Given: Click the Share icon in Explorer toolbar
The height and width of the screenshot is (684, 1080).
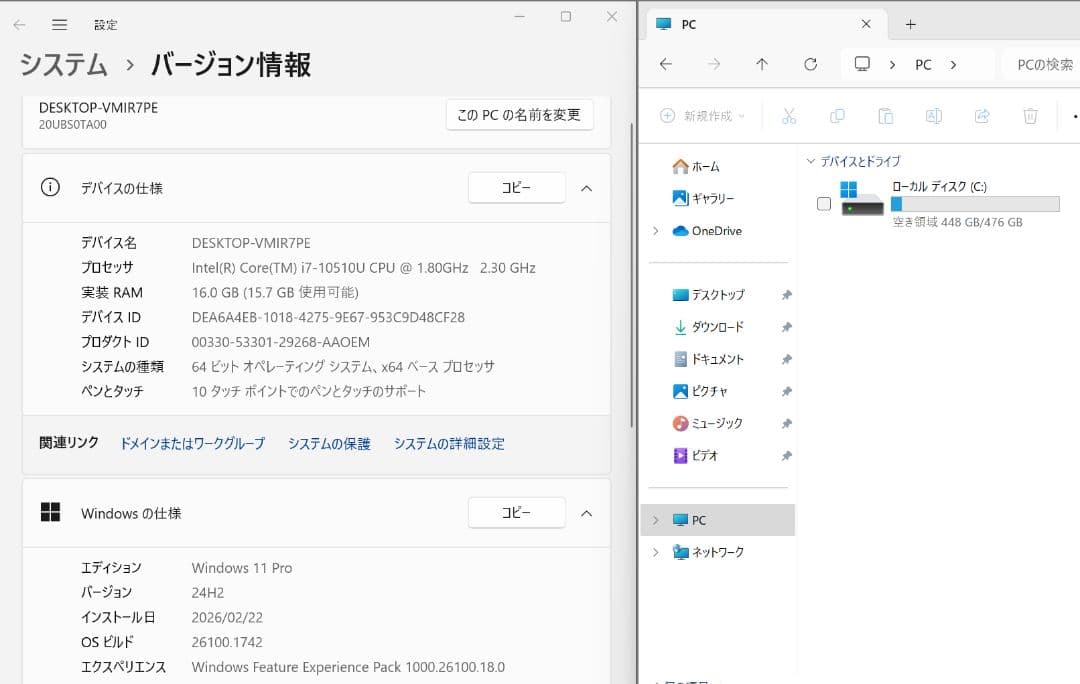Looking at the screenshot, I should click(x=982, y=116).
